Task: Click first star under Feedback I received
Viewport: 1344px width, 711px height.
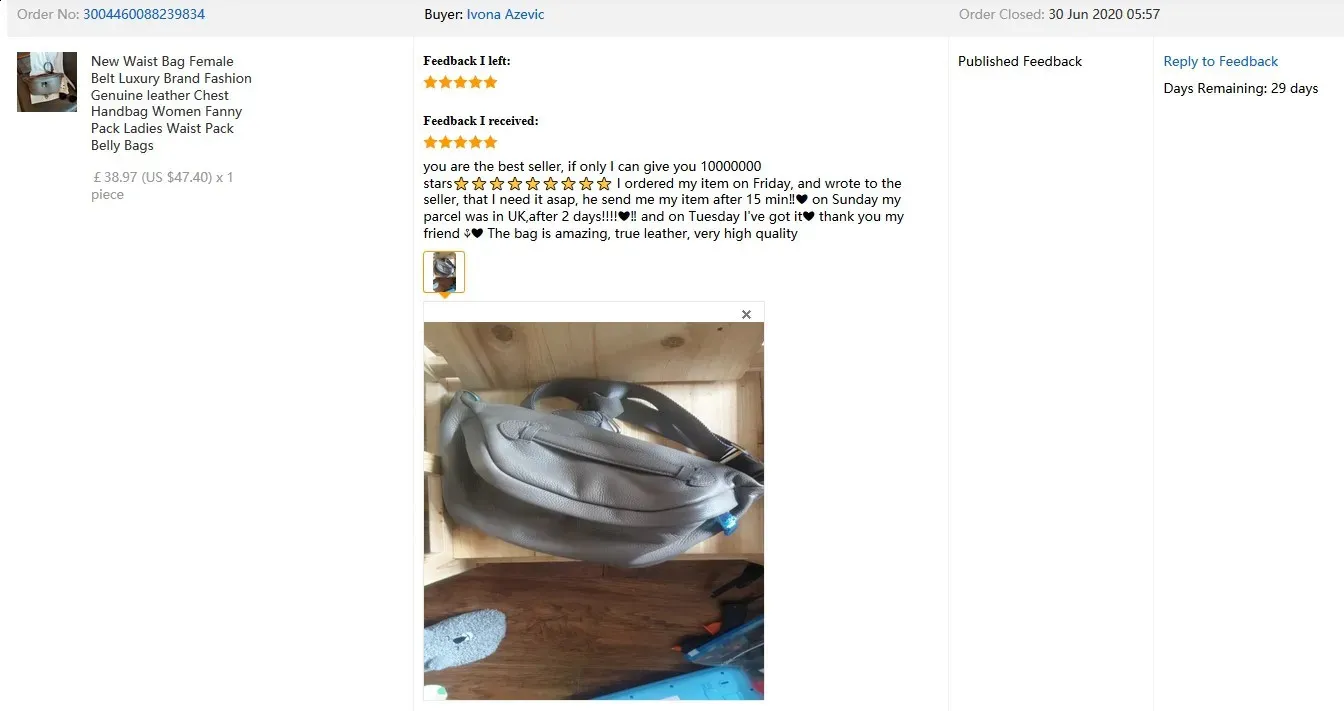Action: pos(431,142)
